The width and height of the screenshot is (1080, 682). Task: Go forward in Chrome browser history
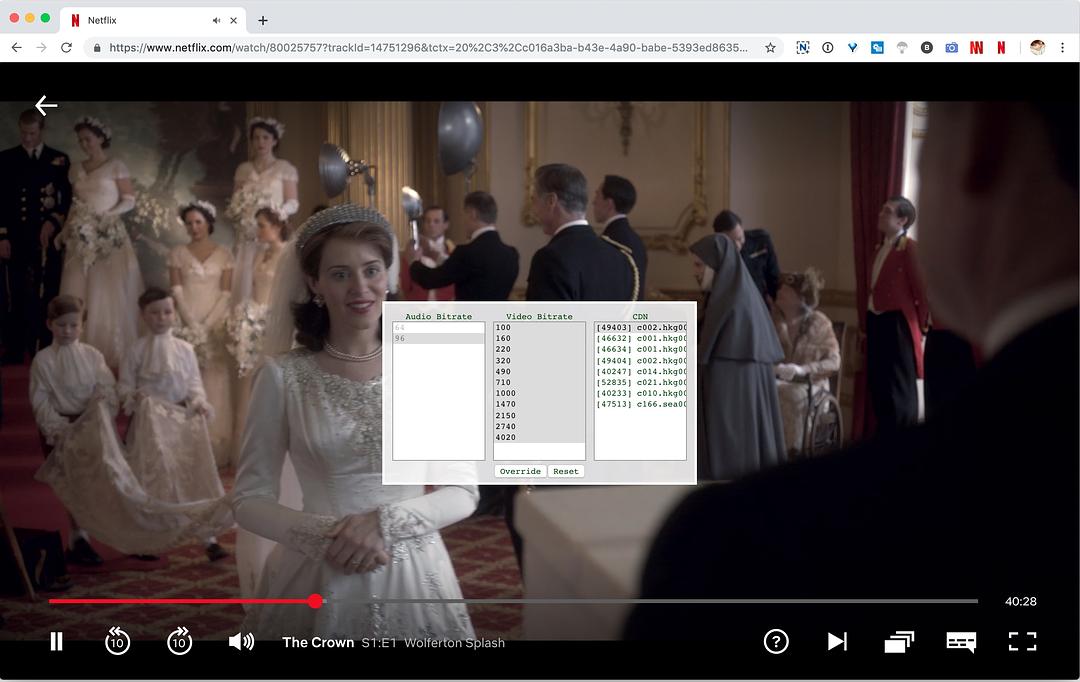point(41,48)
